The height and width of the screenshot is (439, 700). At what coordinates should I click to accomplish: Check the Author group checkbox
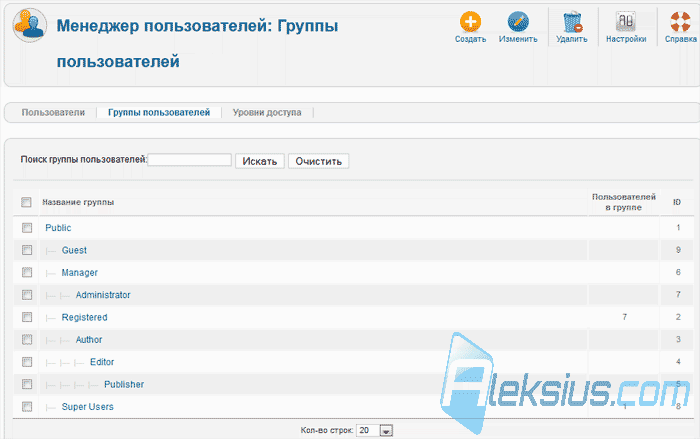27,339
